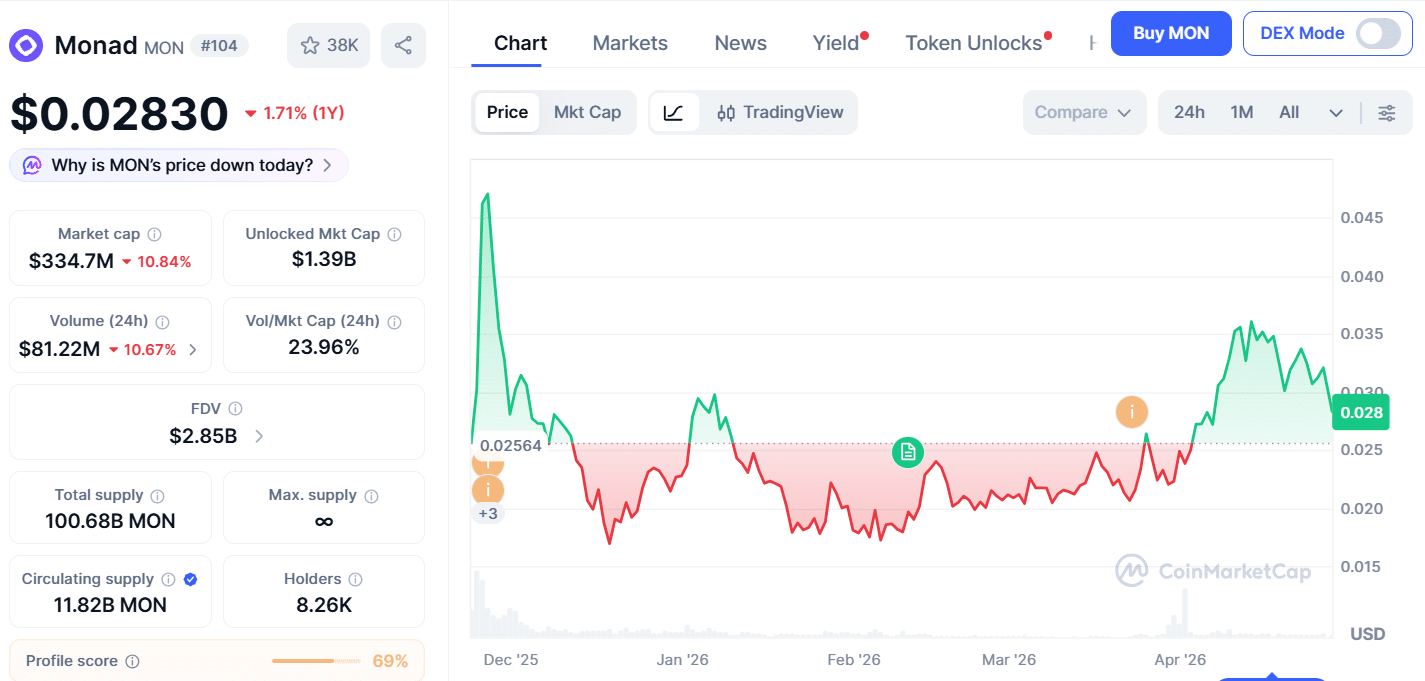Screen dimensions: 1425x681
Task: Click the orange info marker near April
Action: tap(1132, 411)
